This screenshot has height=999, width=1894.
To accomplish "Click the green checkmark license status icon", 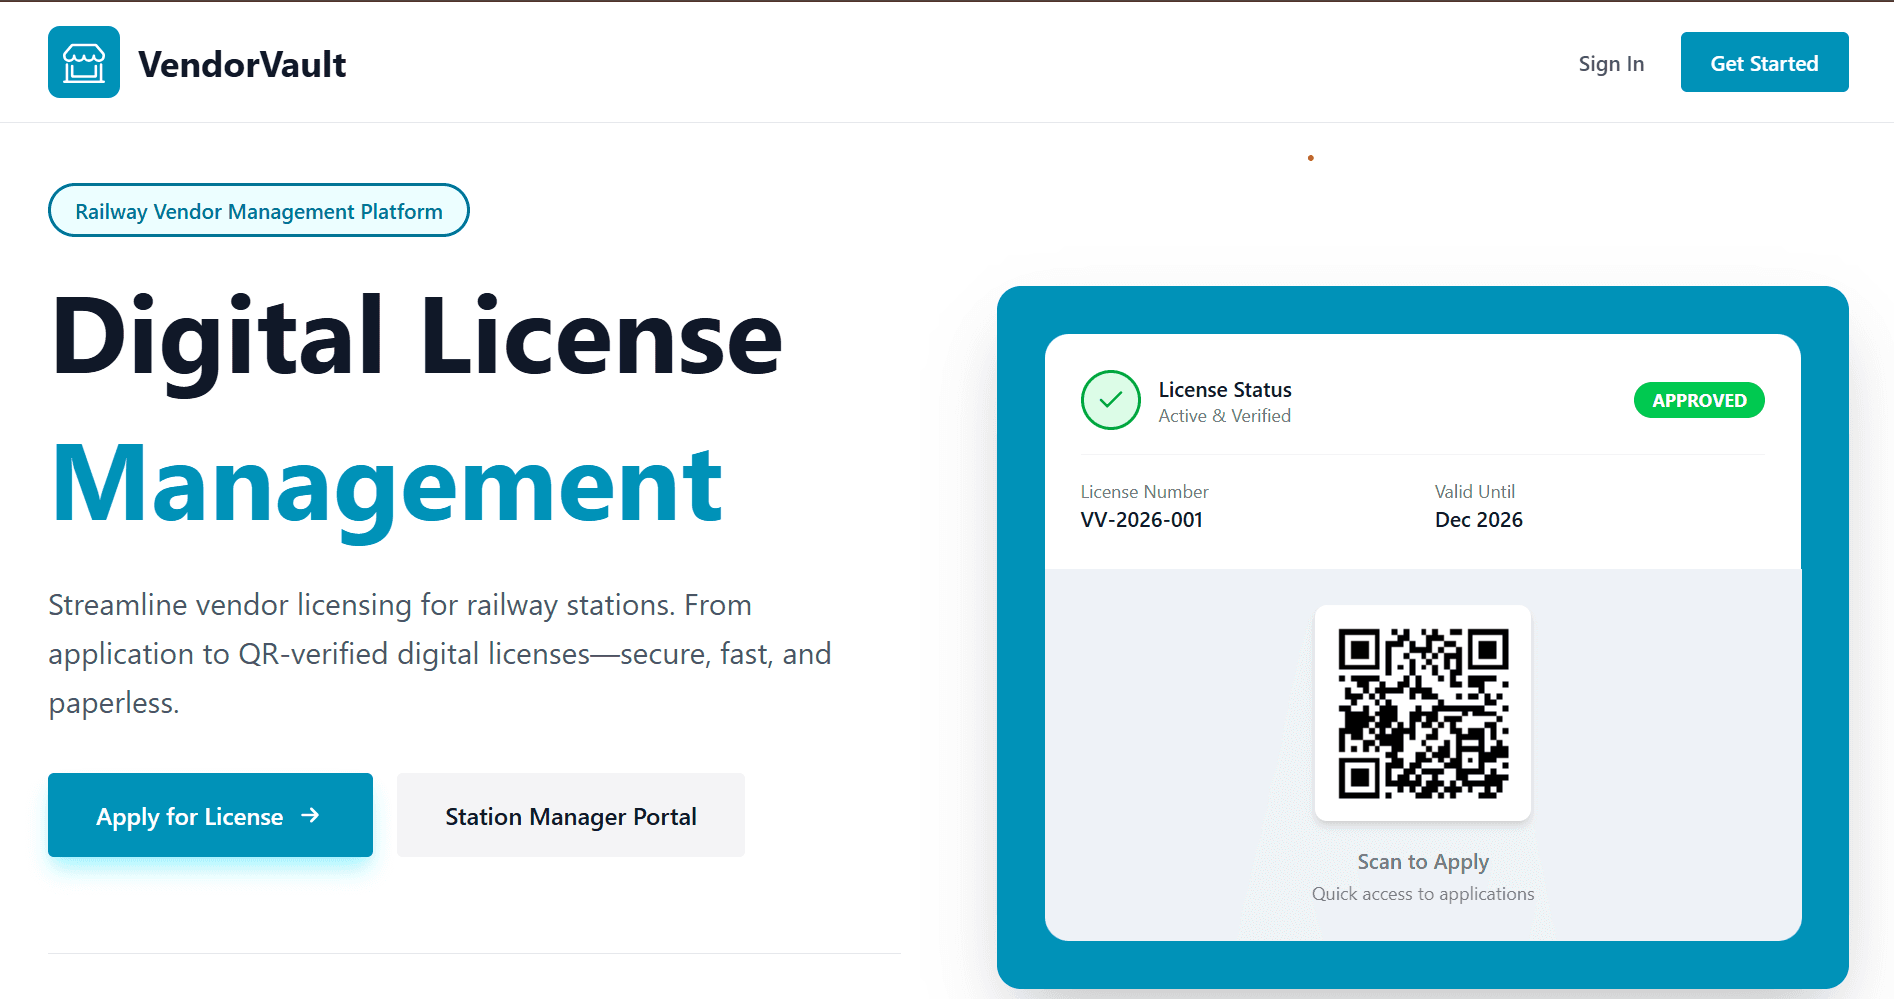I will (x=1110, y=400).
